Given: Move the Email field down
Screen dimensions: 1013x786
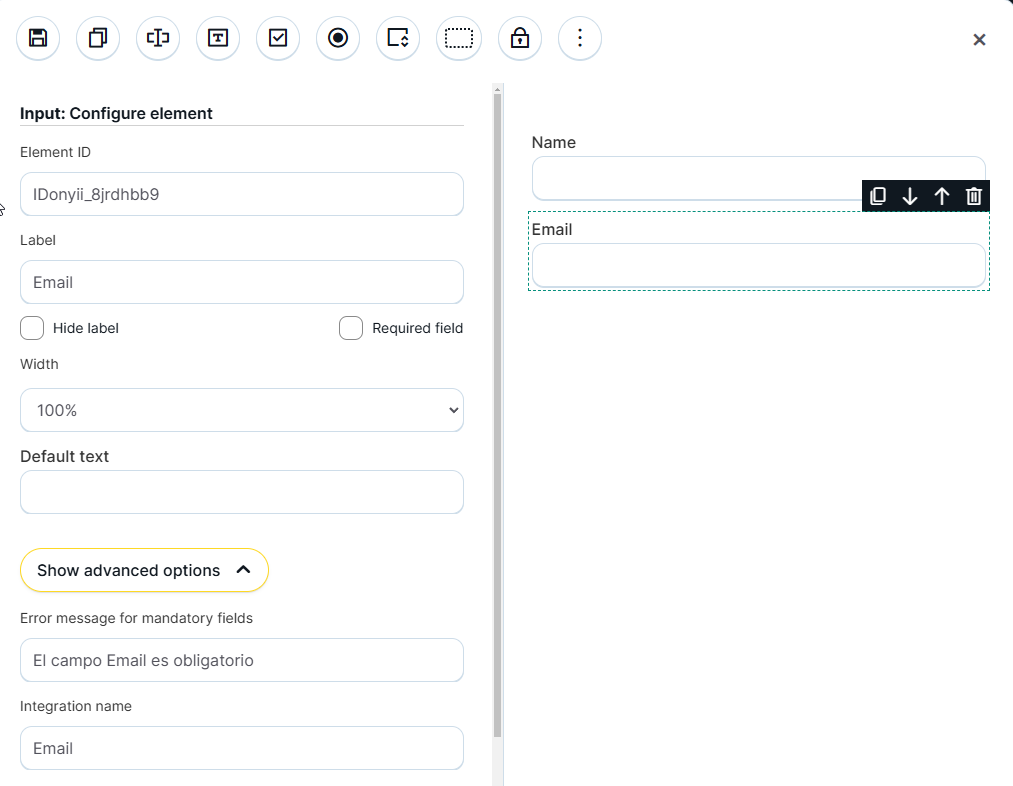Looking at the screenshot, I should point(910,196).
